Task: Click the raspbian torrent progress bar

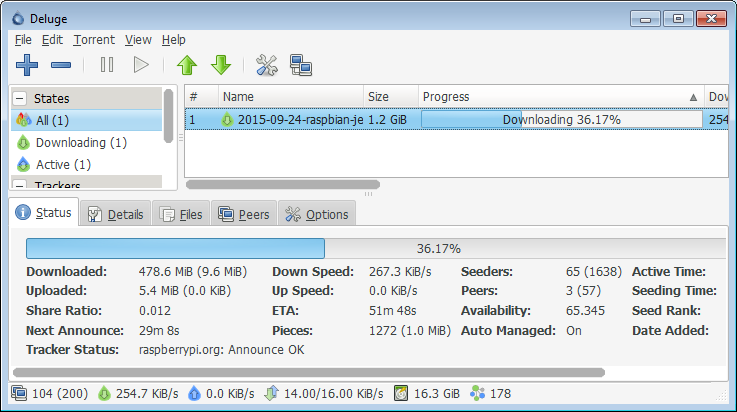Action: pos(561,120)
